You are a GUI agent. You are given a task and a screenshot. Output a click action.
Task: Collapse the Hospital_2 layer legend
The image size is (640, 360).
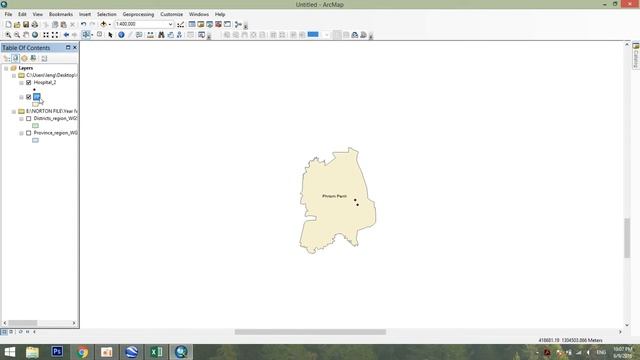coord(21,83)
